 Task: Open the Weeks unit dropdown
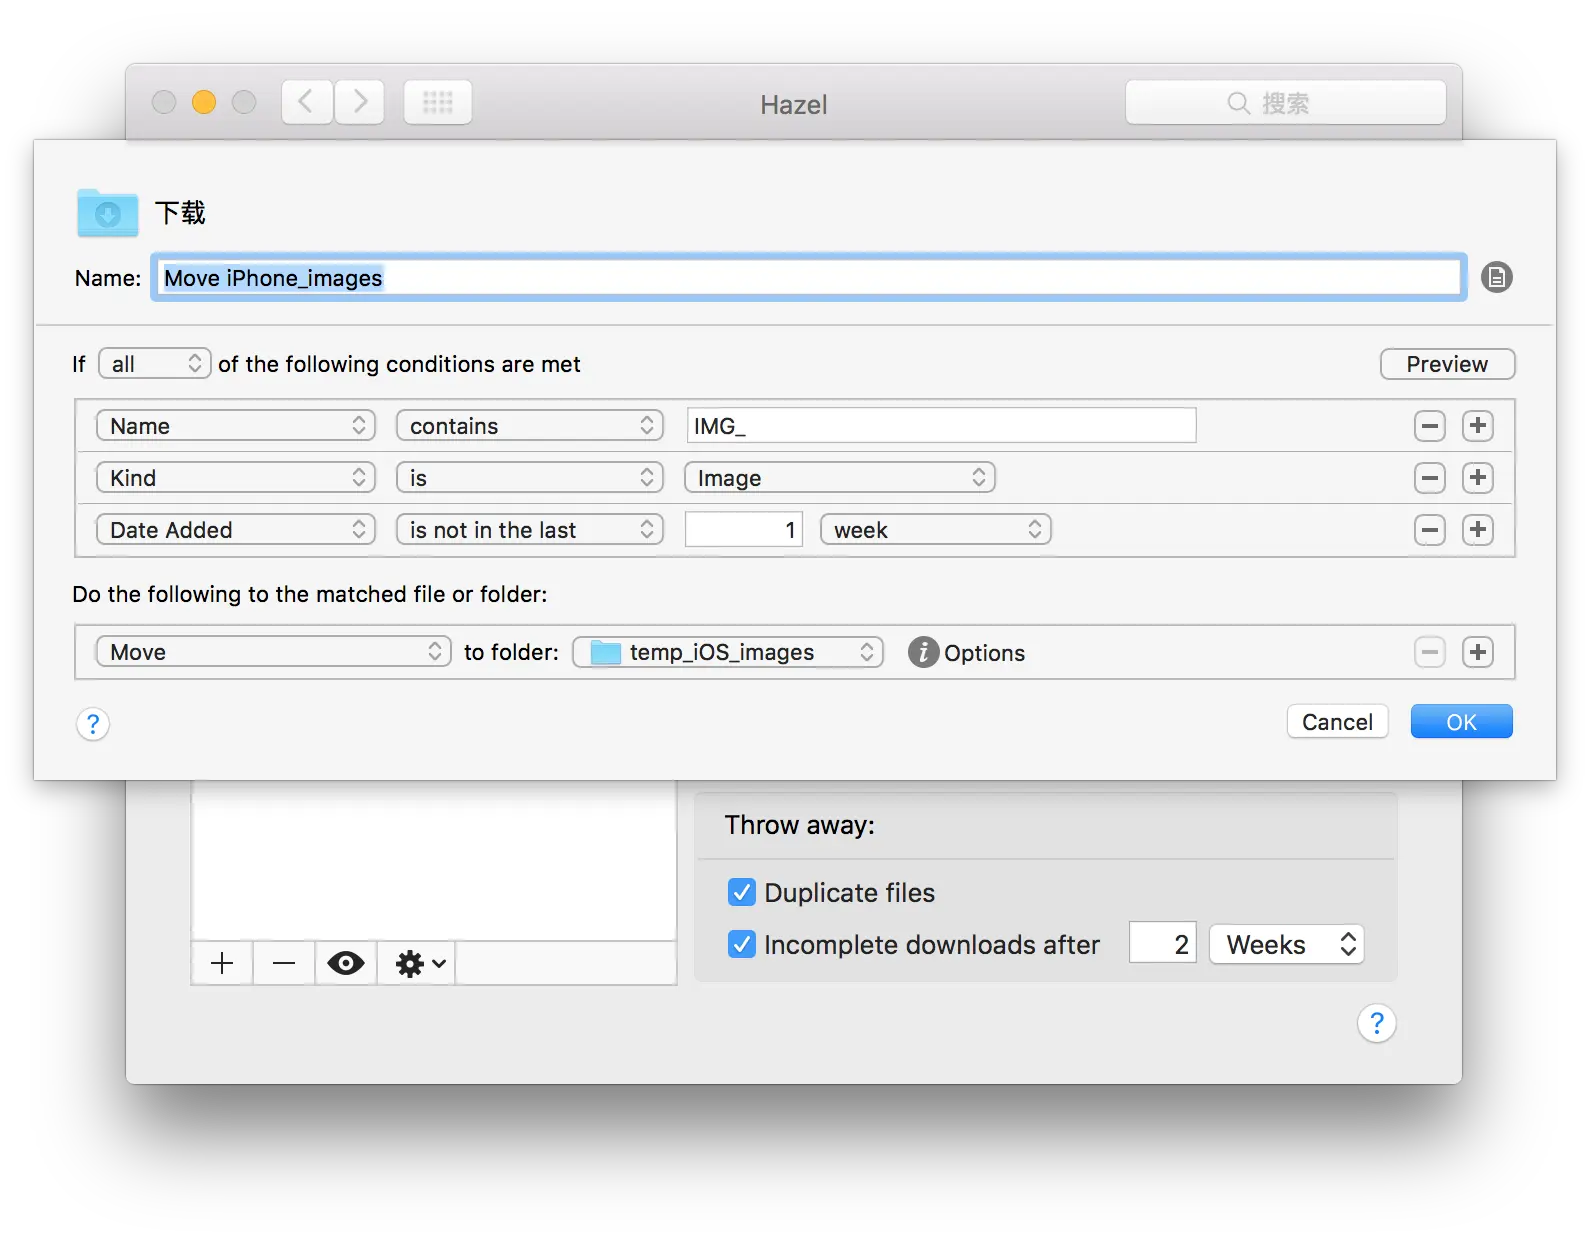tap(1287, 944)
